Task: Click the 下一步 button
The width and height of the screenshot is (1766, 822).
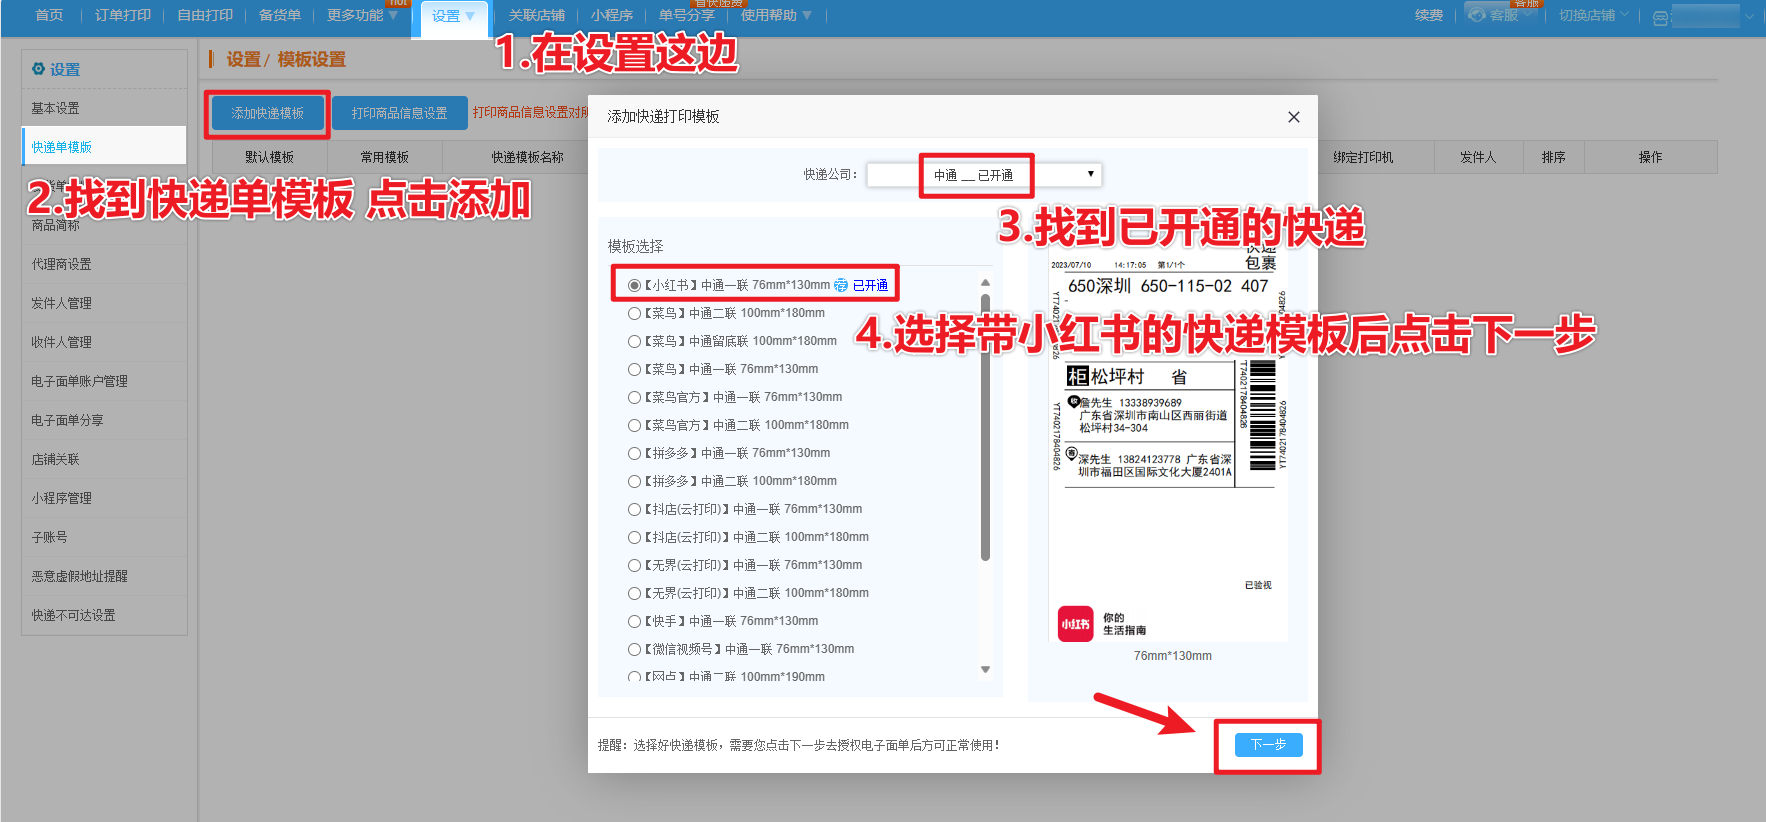Action: point(1268,744)
